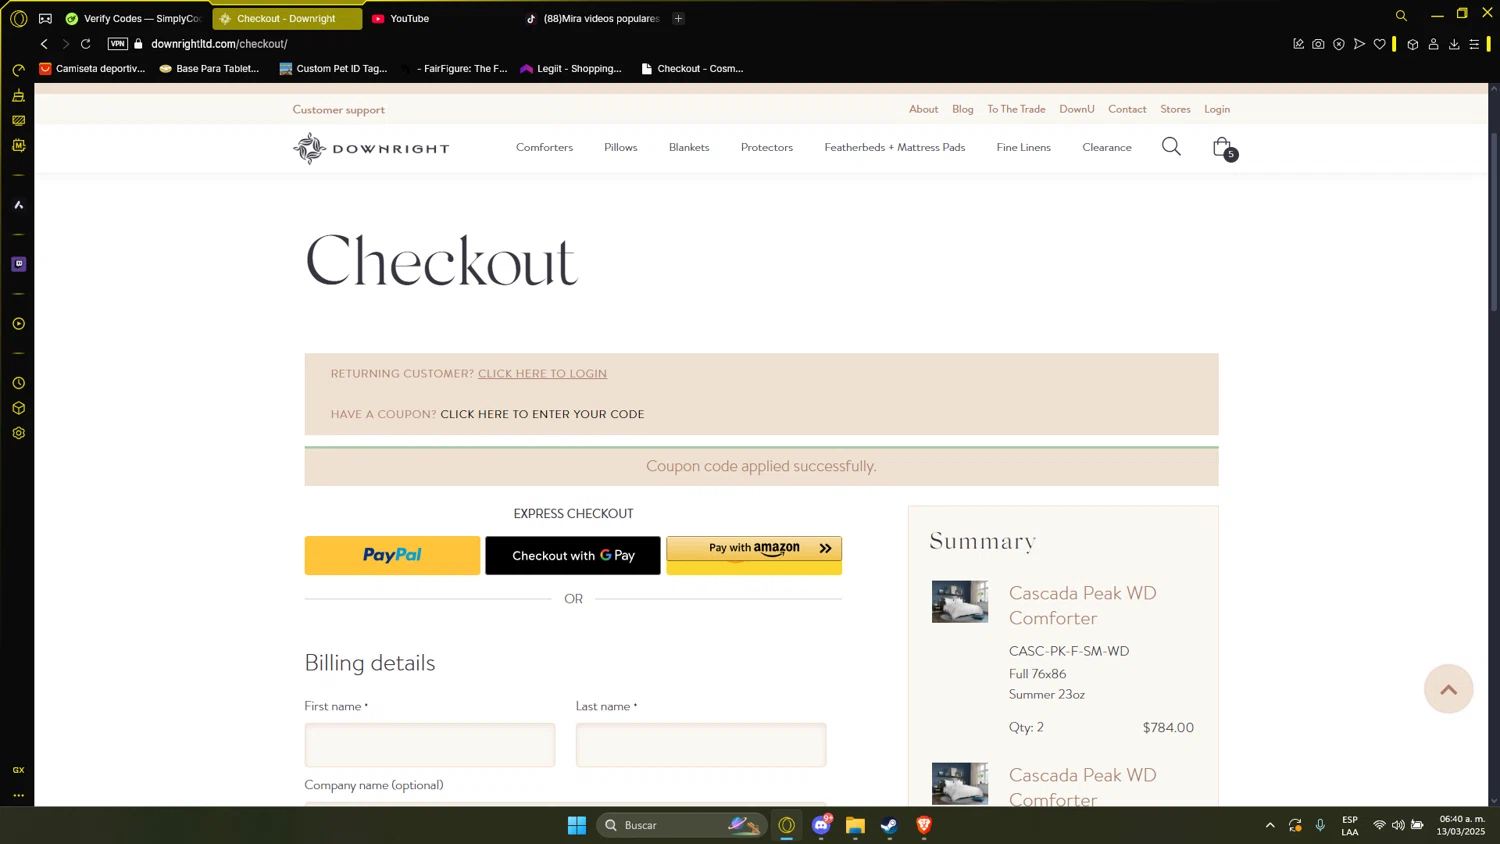Click the site search magnifier icon
1500x844 pixels.
(x=1171, y=147)
